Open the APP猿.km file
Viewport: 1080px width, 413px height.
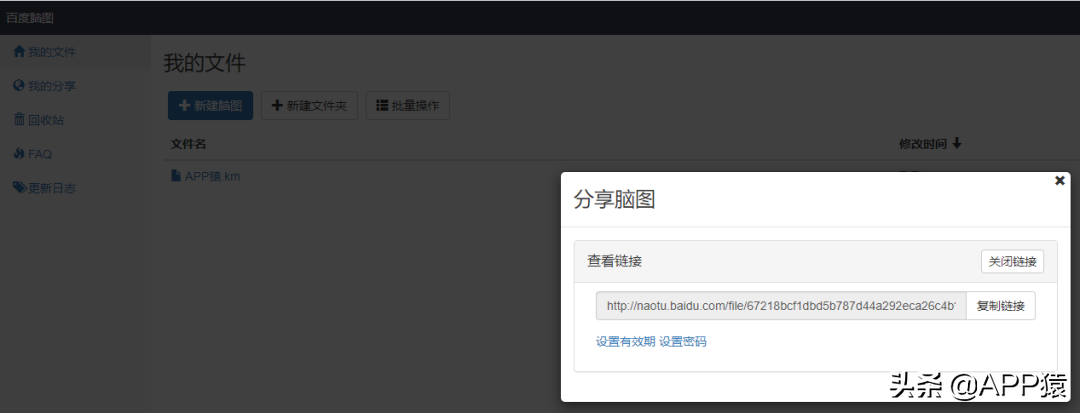tap(206, 176)
